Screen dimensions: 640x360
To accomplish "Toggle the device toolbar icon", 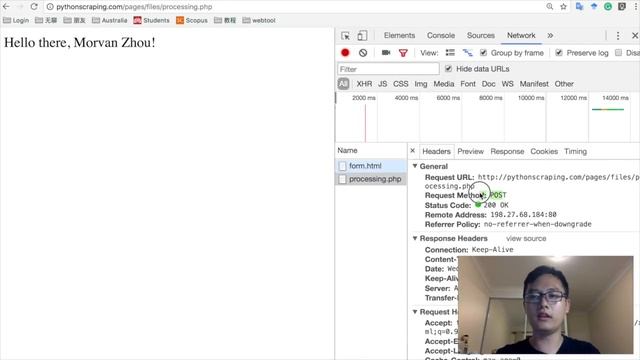I will (x=362, y=36).
